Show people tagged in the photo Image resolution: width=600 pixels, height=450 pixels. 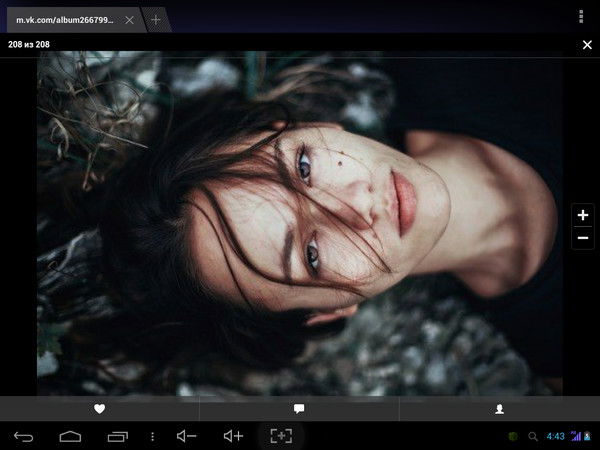499,409
